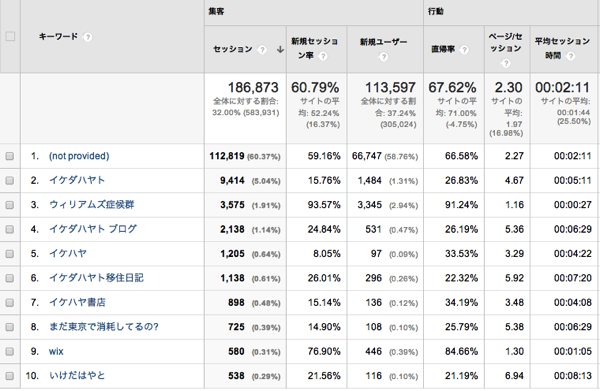This screenshot has height=391, width=600.
Task: Click sessions value 112,819
Action: click(x=227, y=156)
